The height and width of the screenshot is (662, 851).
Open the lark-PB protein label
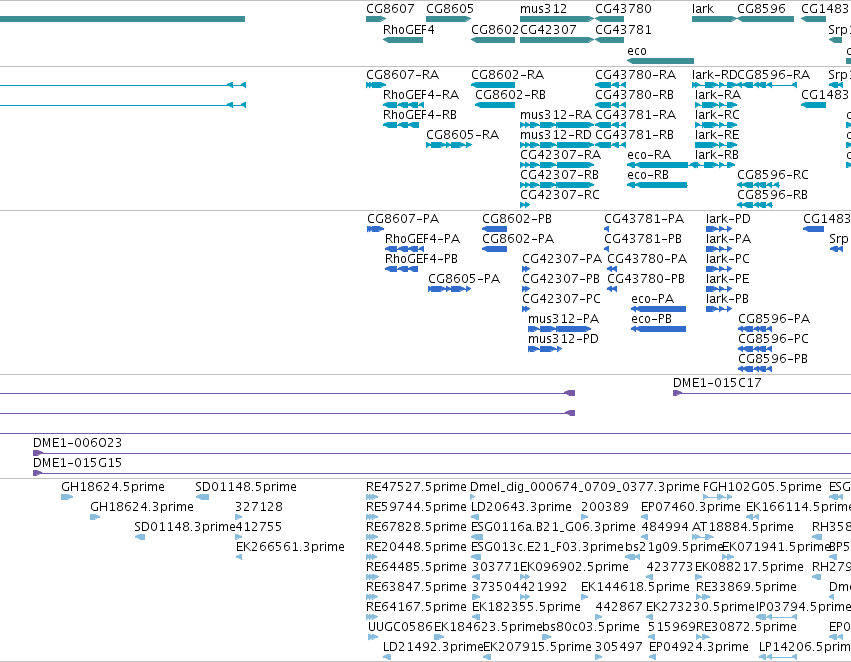[x=727, y=300]
